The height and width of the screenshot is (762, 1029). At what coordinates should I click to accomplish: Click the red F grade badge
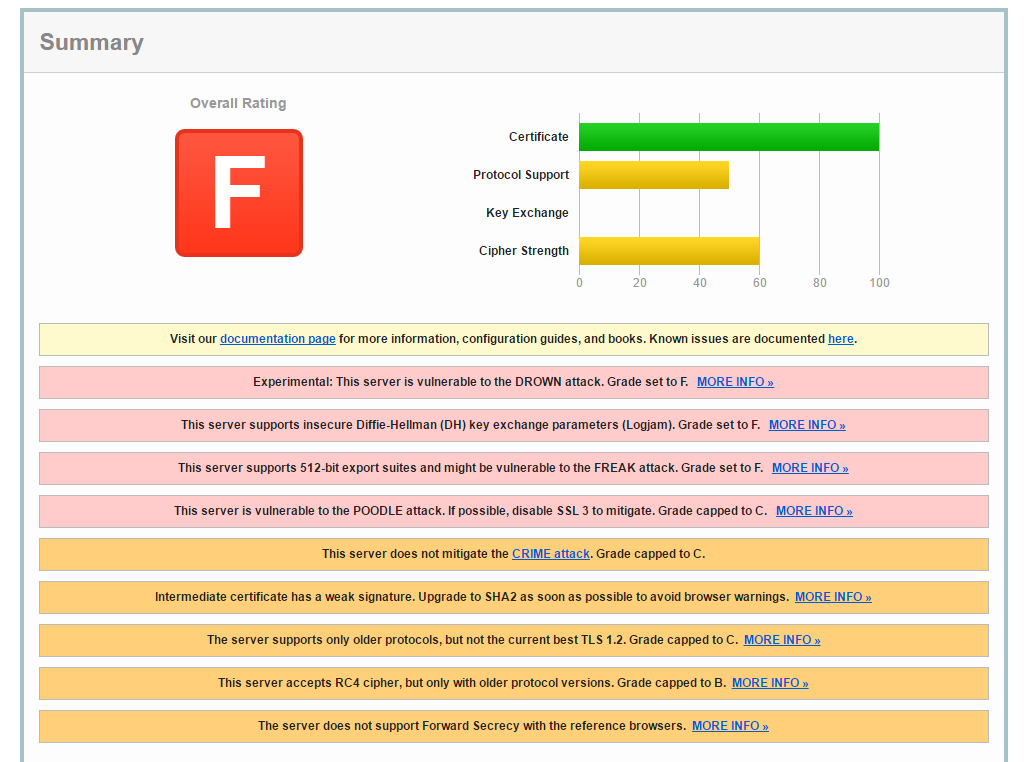(x=238, y=193)
